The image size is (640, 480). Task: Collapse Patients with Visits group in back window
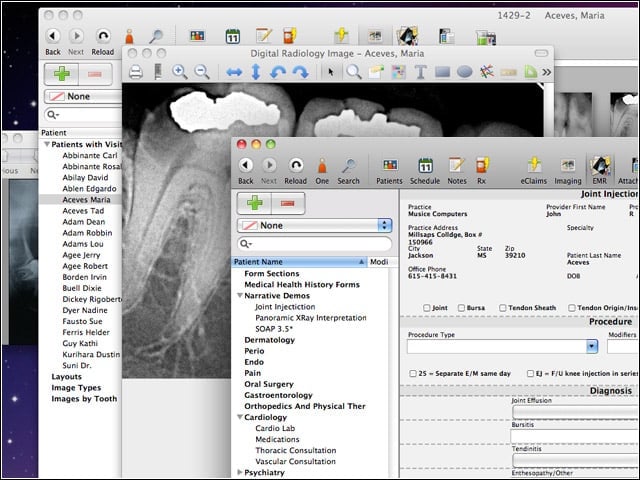pos(47,144)
